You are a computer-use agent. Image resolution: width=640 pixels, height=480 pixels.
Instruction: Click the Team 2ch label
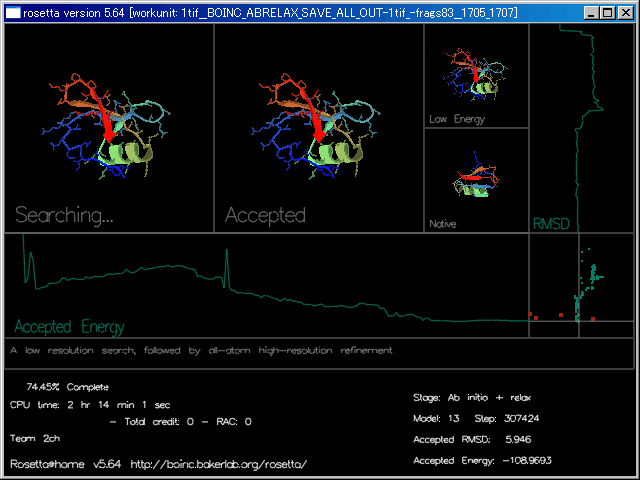tap(35, 438)
